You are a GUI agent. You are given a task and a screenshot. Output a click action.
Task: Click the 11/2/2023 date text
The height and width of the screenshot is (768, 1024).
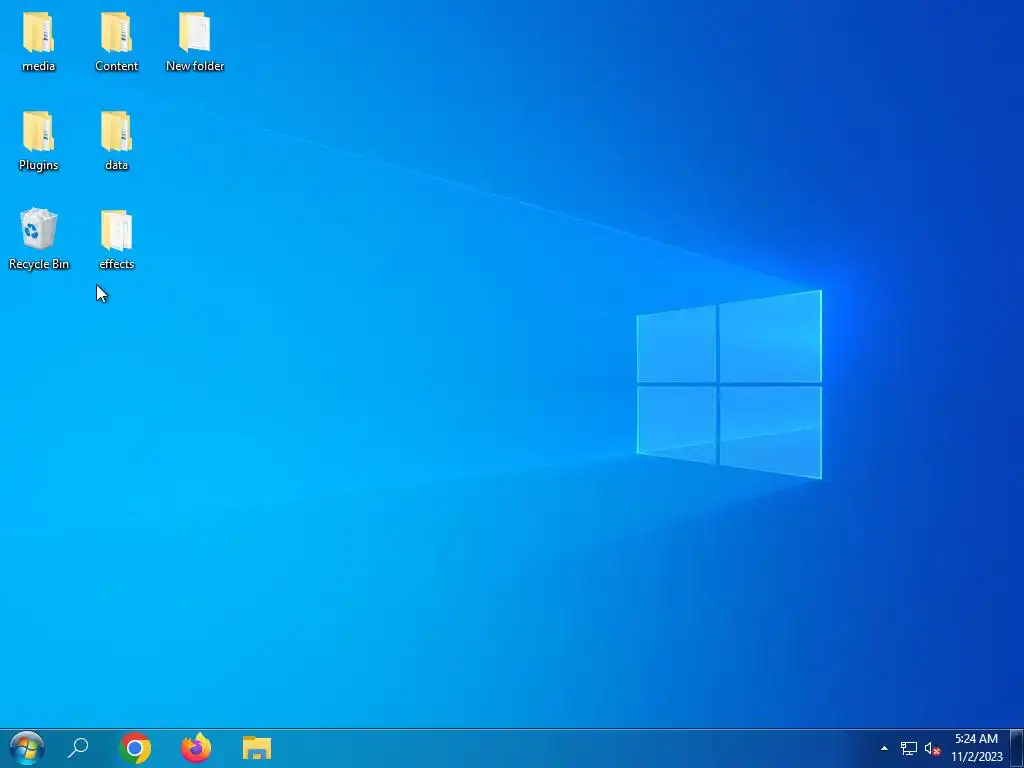[976, 757]
